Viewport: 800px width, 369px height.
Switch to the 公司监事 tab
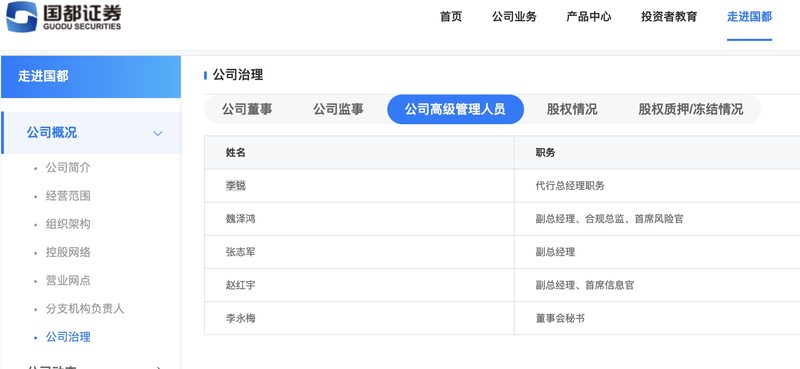[x=338, y=109]
